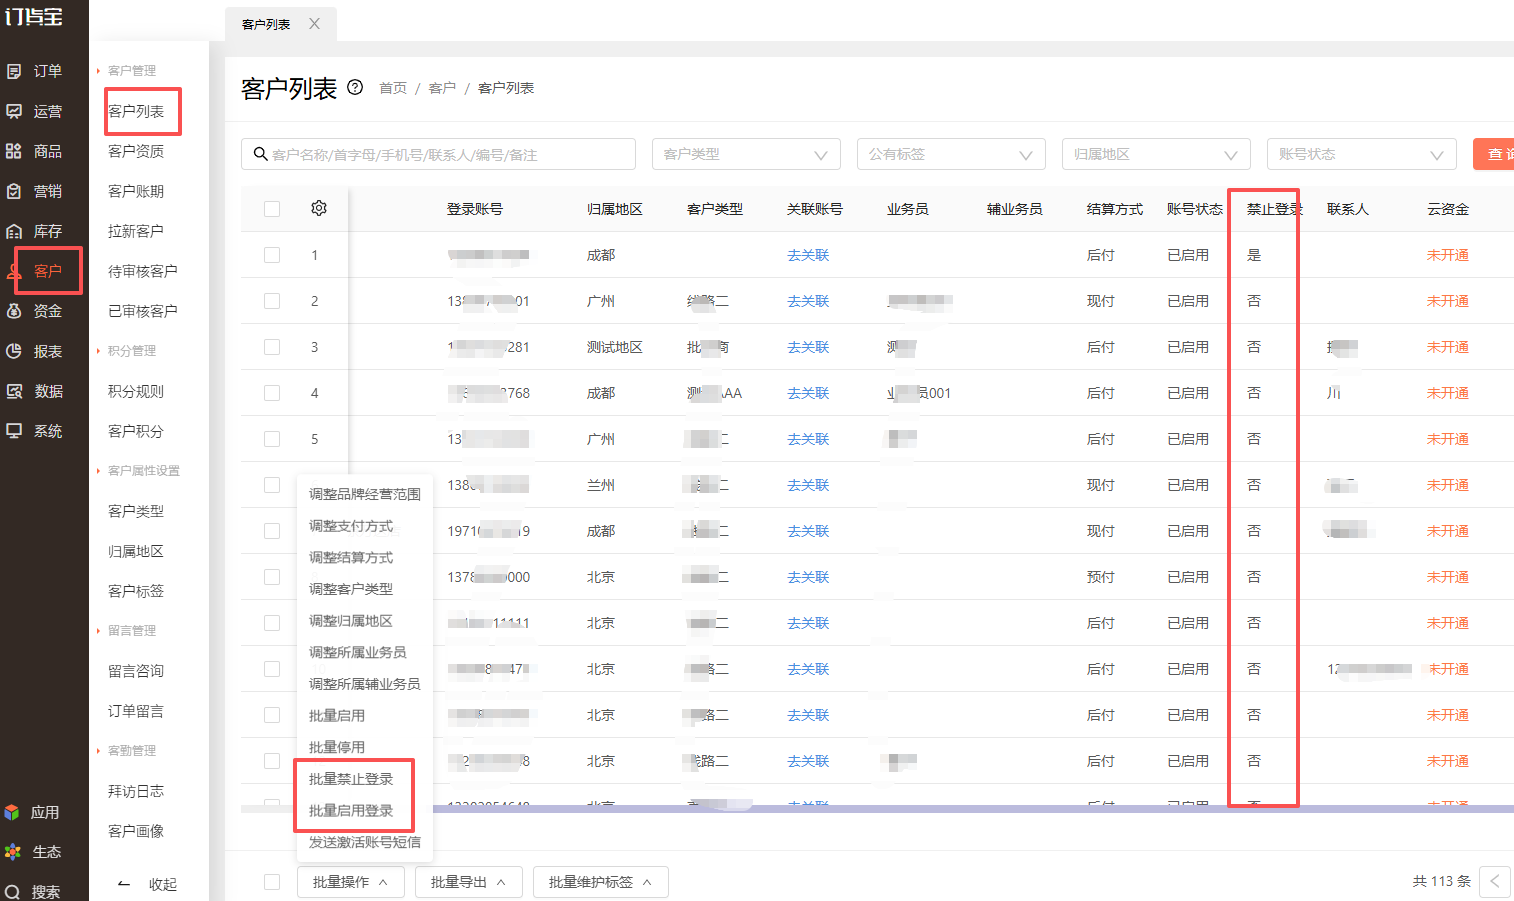This screenshot has width=1514, height=901.
Task: Select 批量停用 in the batch menu
Action: coord(337,747)
